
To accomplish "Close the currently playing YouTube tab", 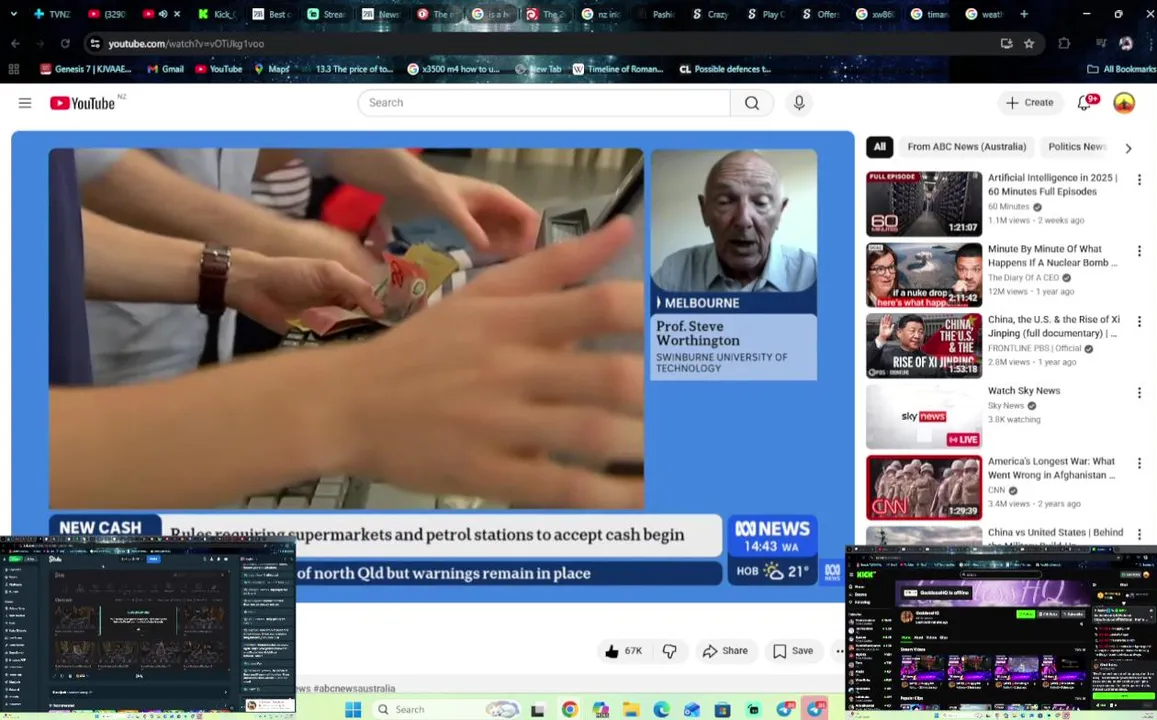I will [x=177, y=14].
